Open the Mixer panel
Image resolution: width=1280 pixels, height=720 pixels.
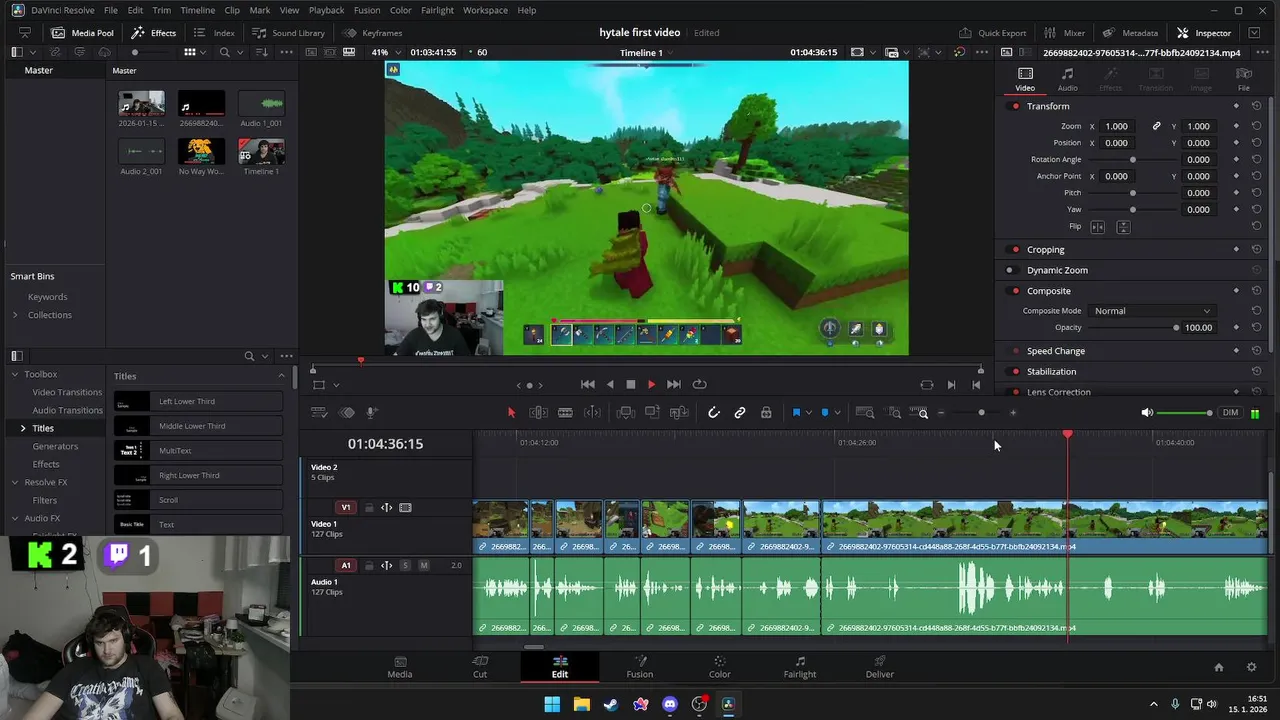[1065, 33]
